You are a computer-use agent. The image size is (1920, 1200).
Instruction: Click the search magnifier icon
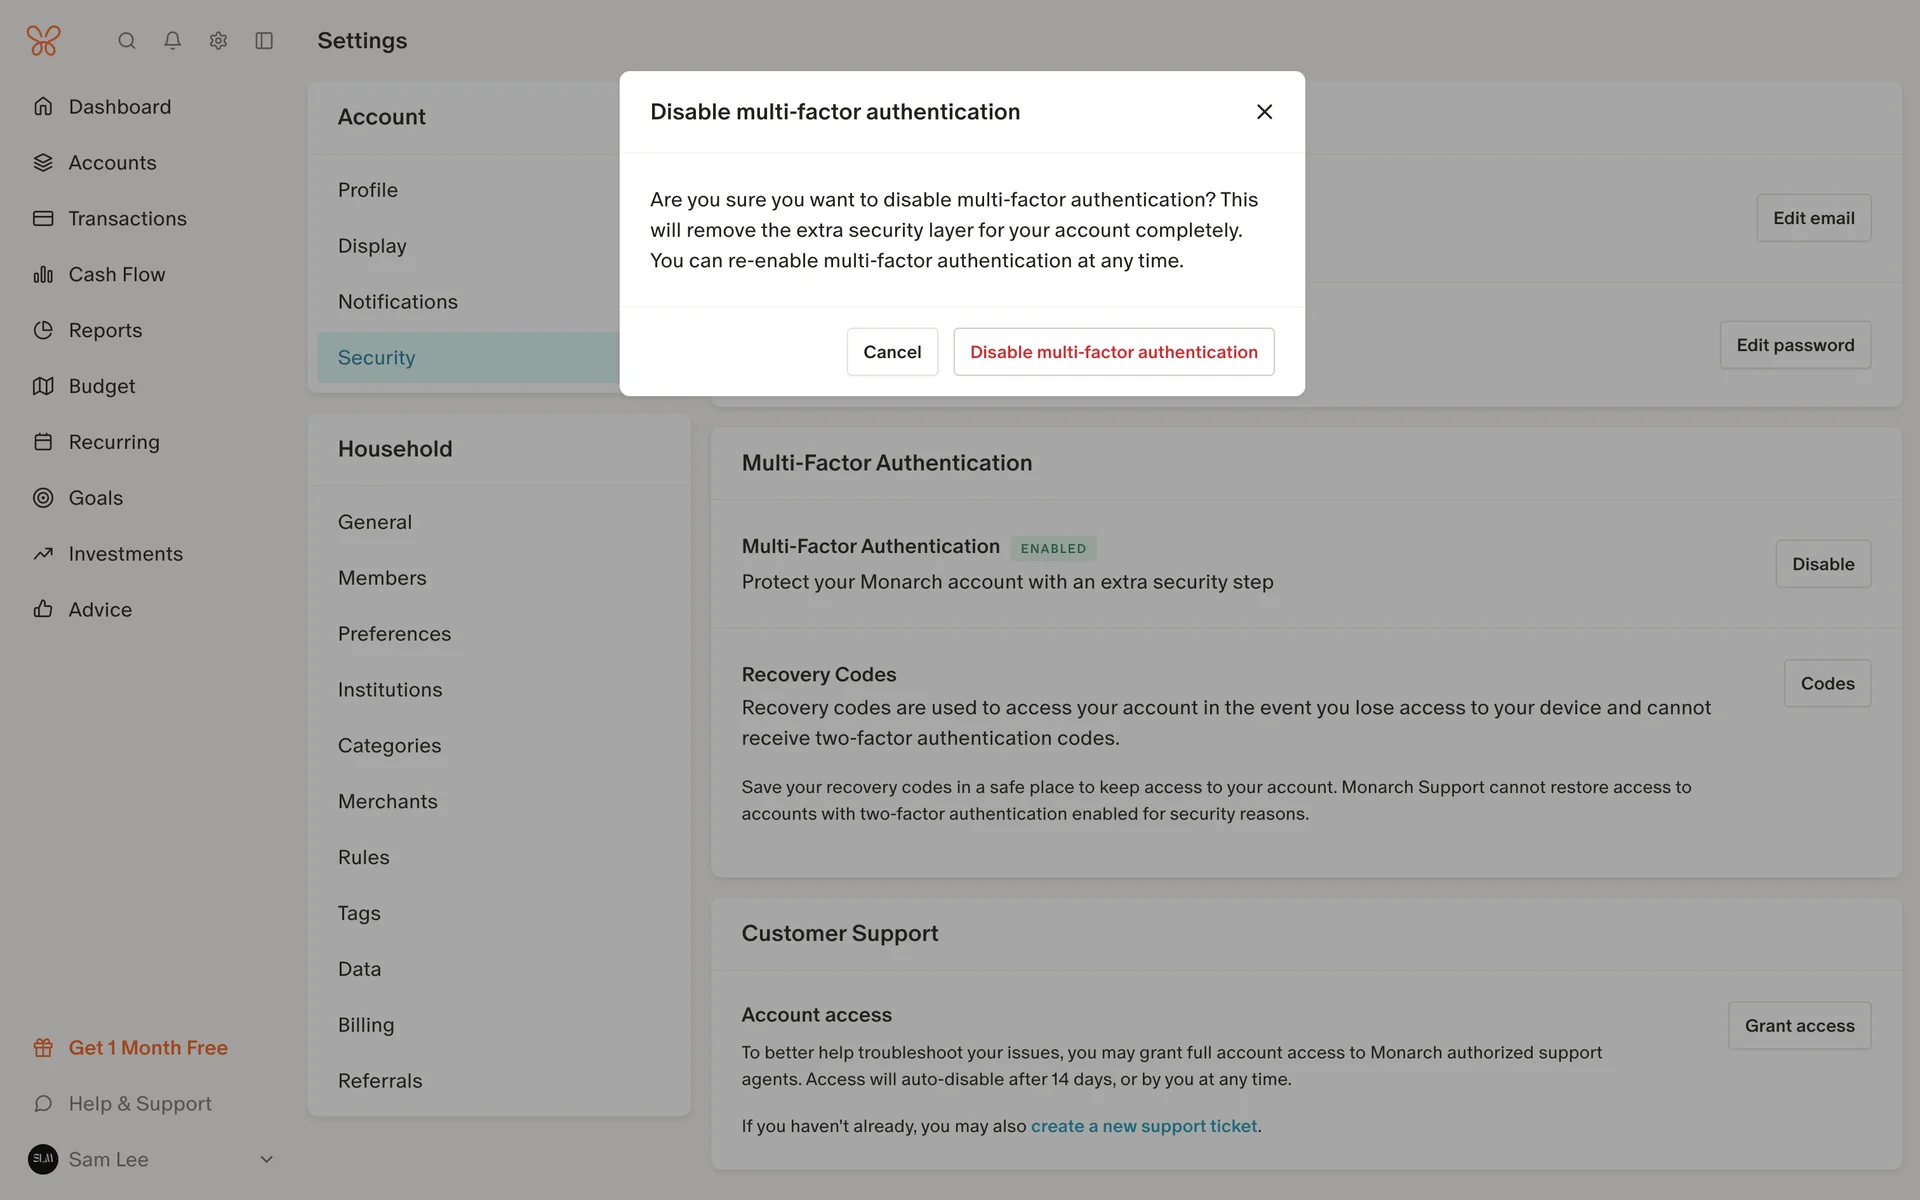[127, 41]
